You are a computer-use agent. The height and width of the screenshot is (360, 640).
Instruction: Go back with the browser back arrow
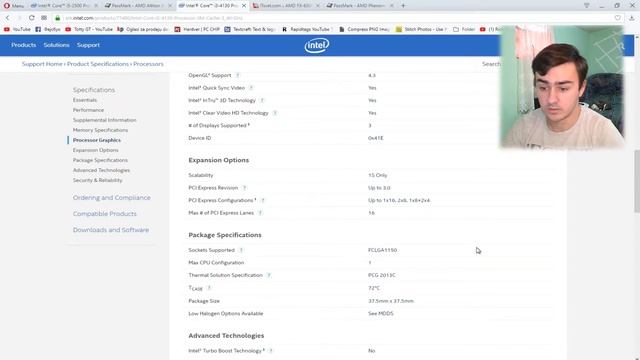pos(7,18)
